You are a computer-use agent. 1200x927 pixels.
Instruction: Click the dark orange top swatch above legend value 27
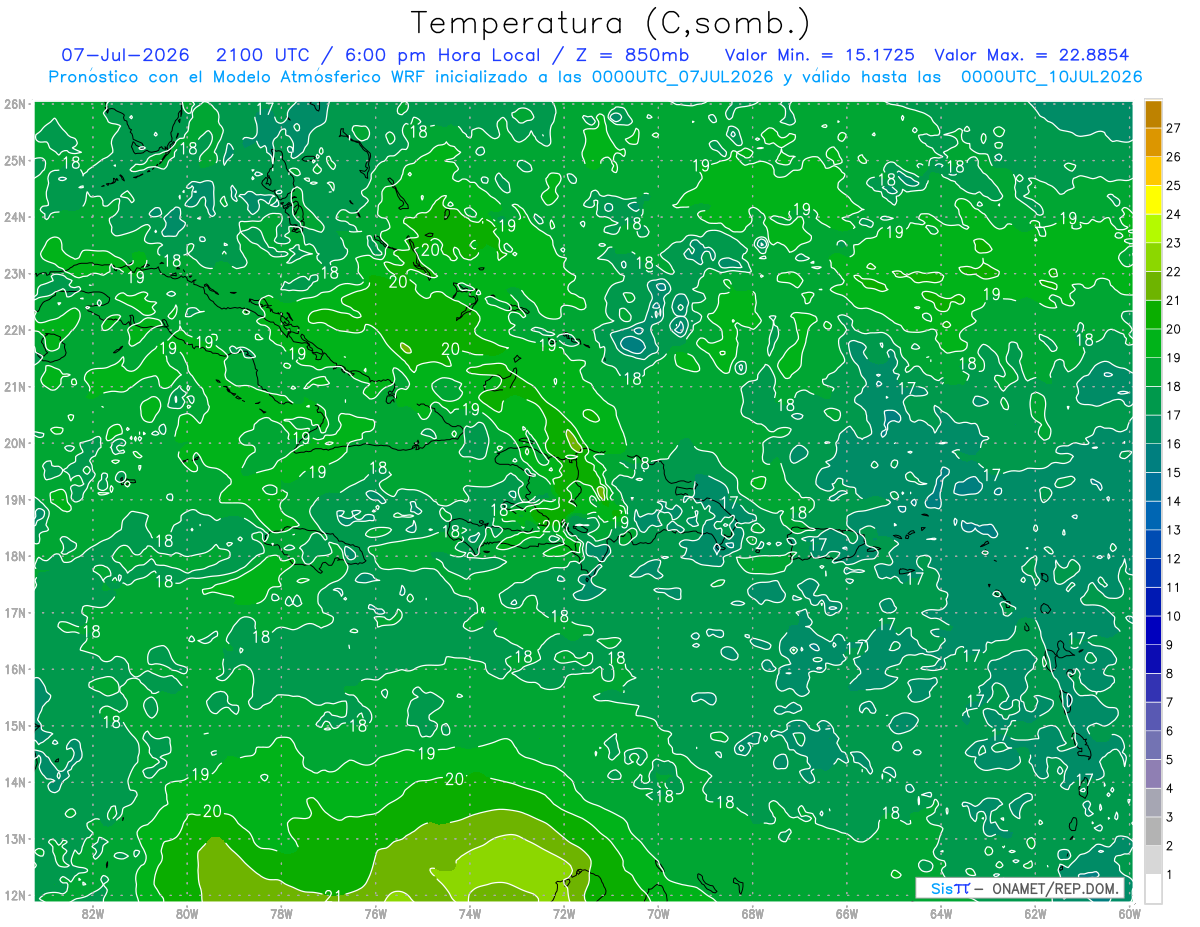1153,114
